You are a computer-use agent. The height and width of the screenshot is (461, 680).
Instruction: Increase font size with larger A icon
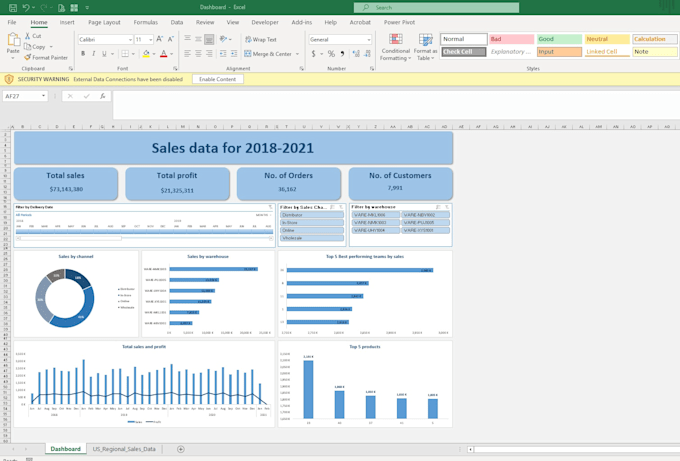tap(160, 39)
